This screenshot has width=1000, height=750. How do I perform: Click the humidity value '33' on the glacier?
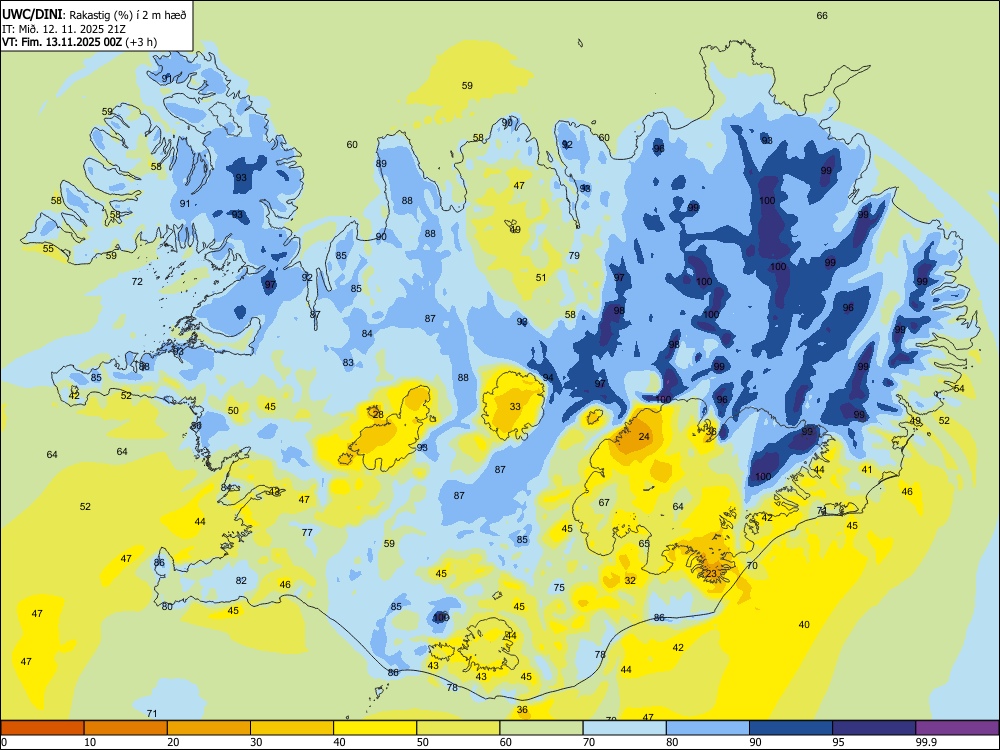tap(515, 406)
